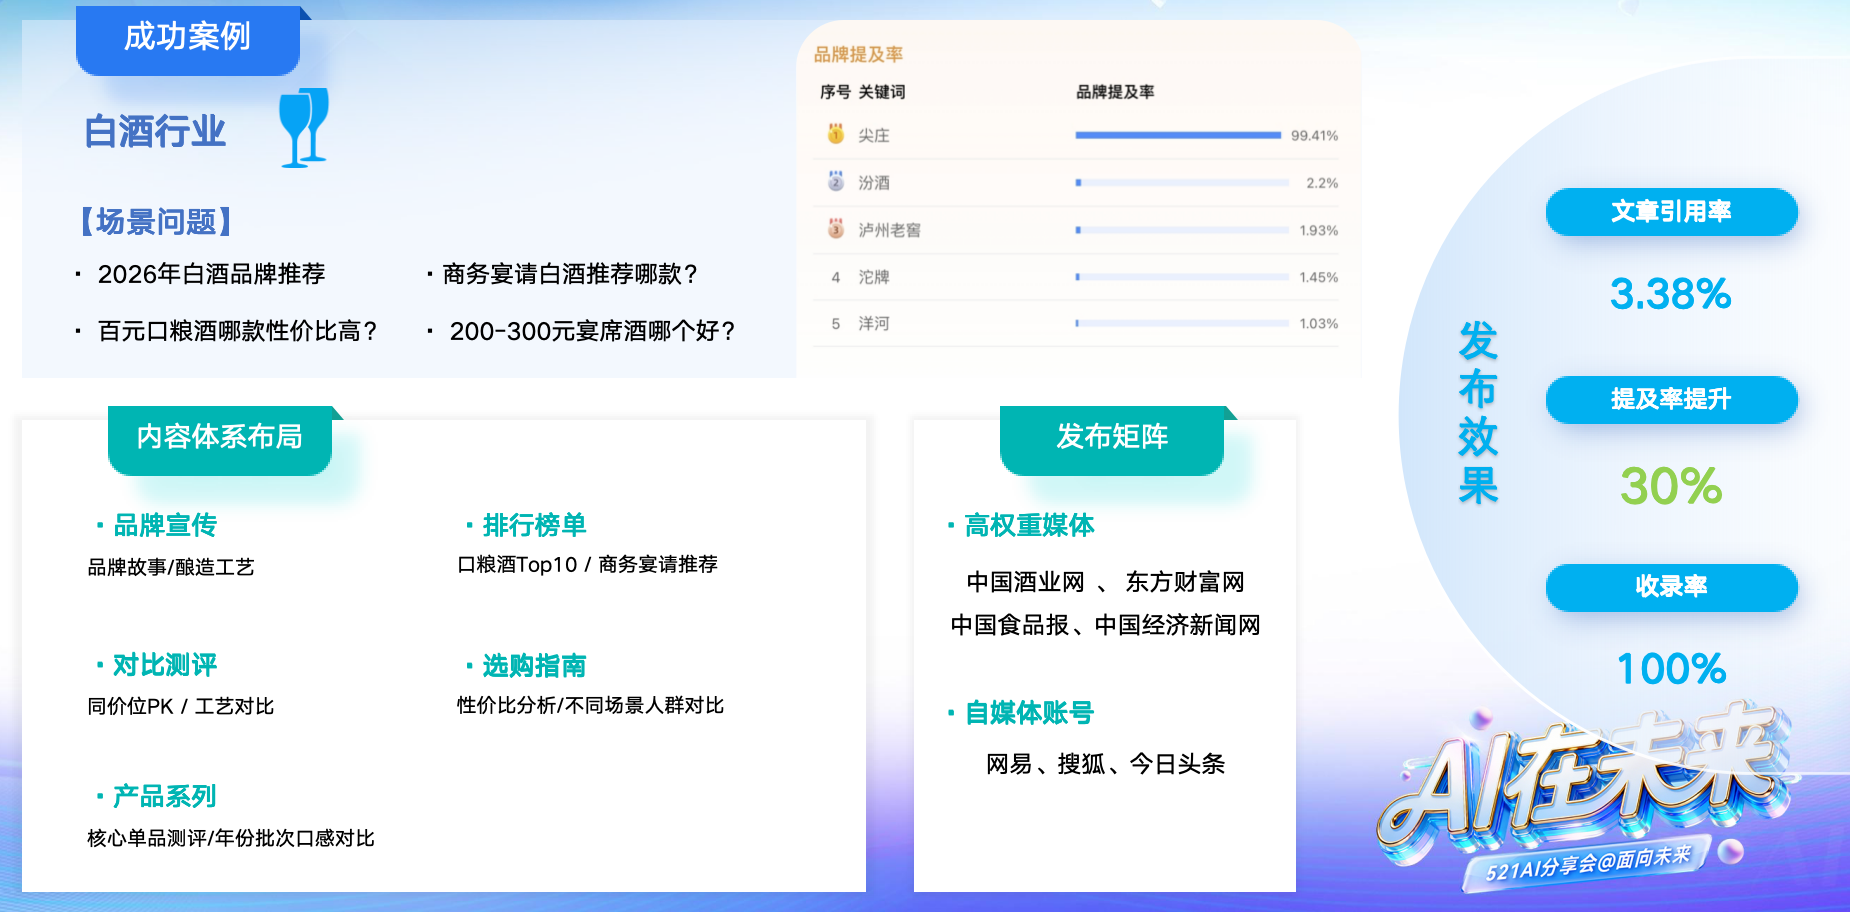
Task: Click the 产品系列 section title
Action: 165,796
